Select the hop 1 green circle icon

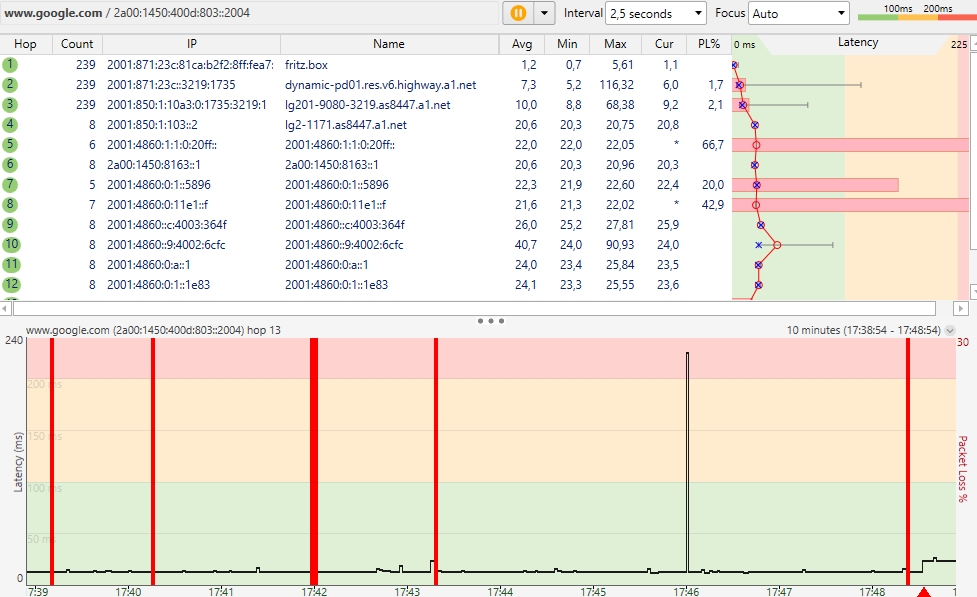pyautogui.click(x=10, y=64)
